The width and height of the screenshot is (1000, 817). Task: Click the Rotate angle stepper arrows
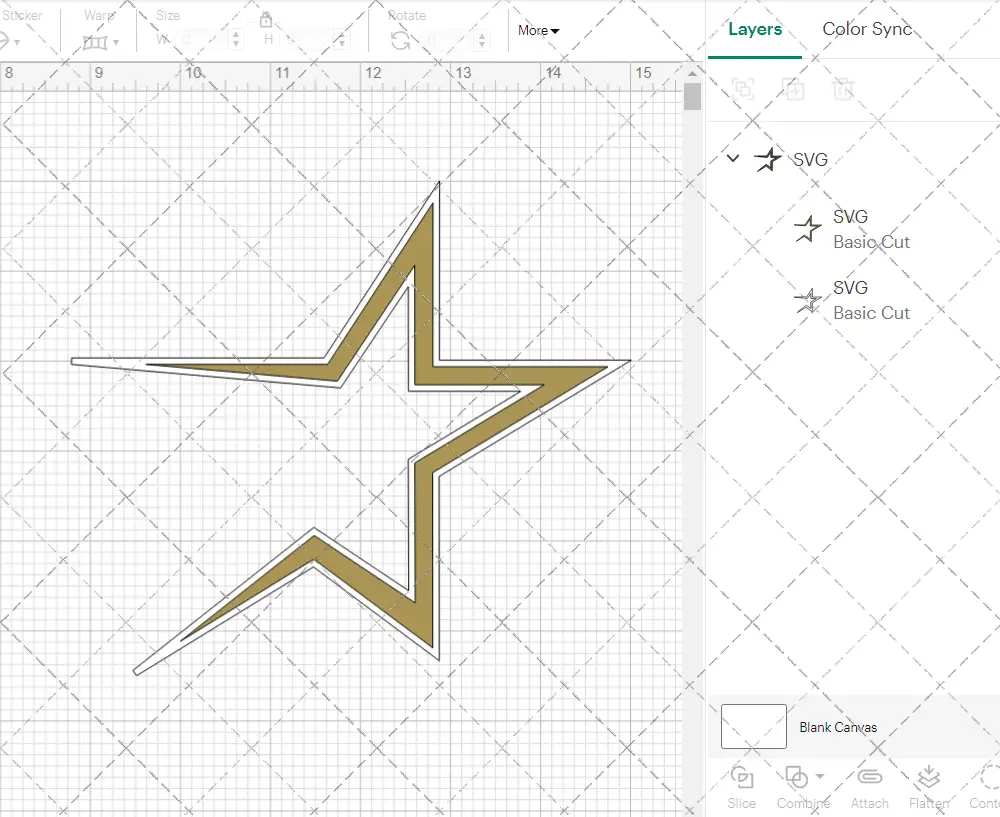pos(482,40)
